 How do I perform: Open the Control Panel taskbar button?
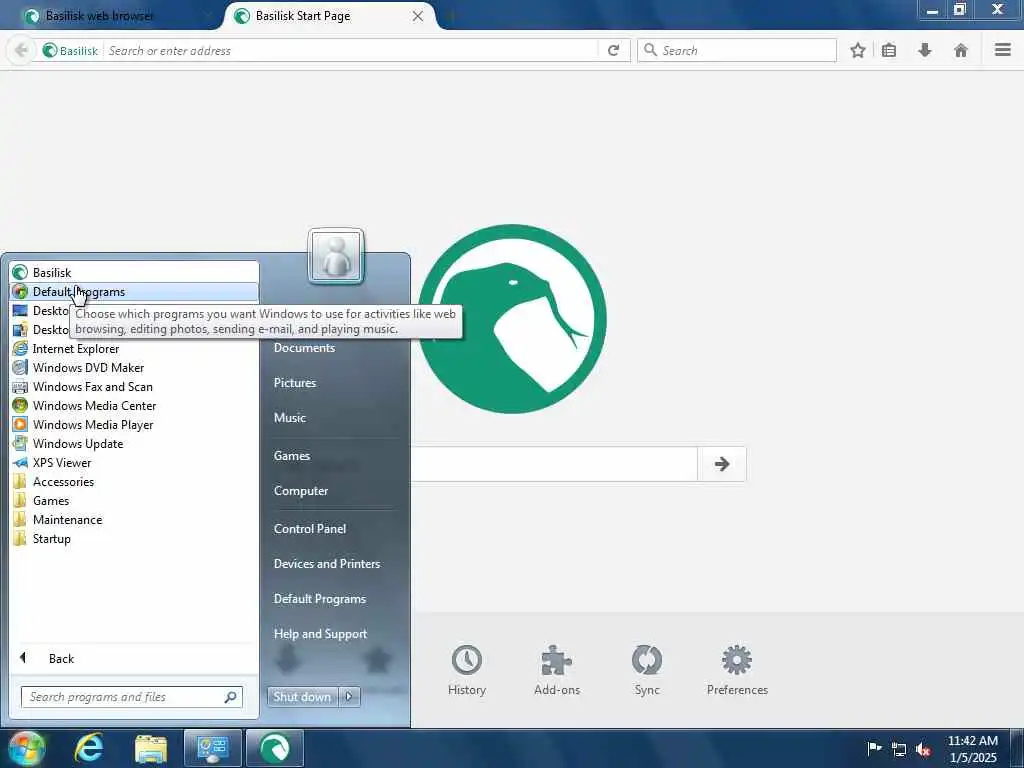tap(212, 748)
